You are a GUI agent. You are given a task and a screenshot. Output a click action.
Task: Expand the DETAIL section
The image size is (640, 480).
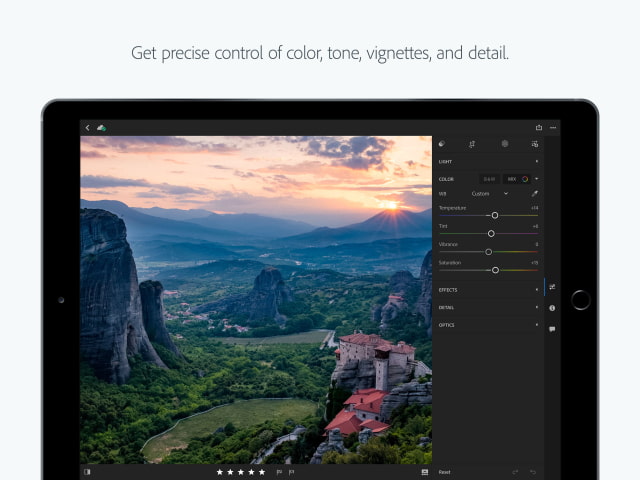488,307
